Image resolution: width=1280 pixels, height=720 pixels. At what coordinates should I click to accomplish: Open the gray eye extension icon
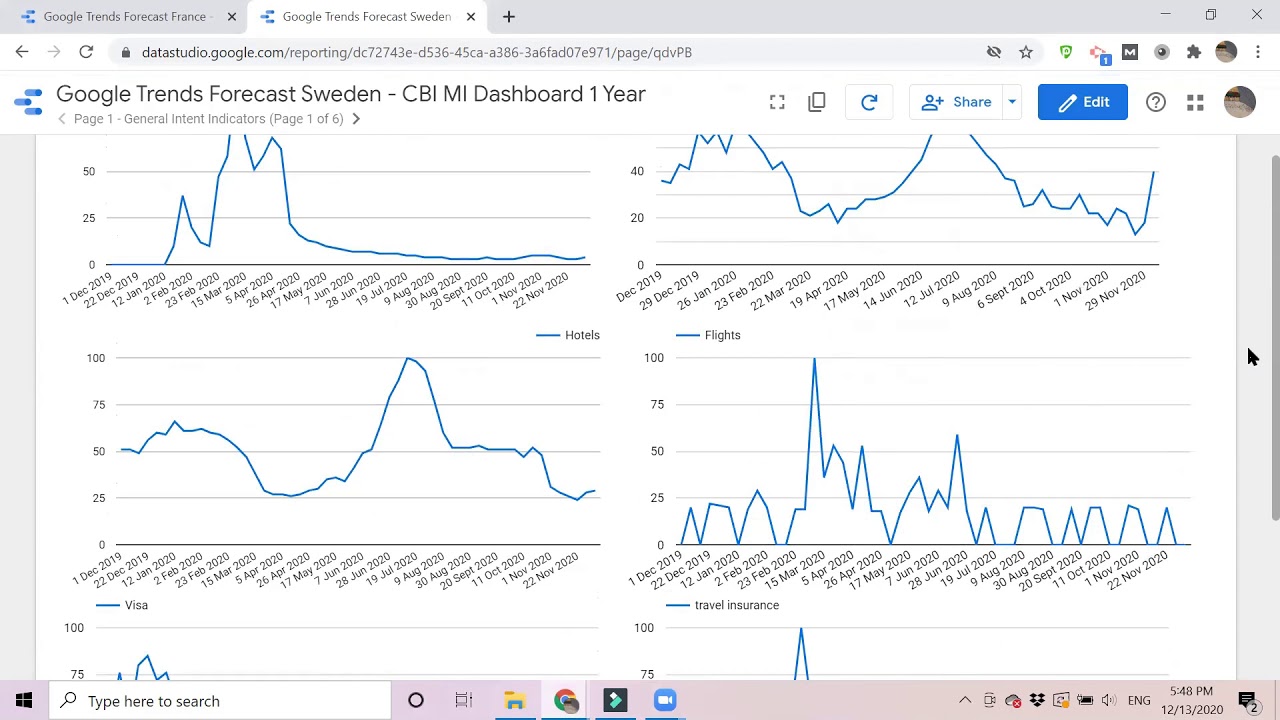click(1162, 52)
